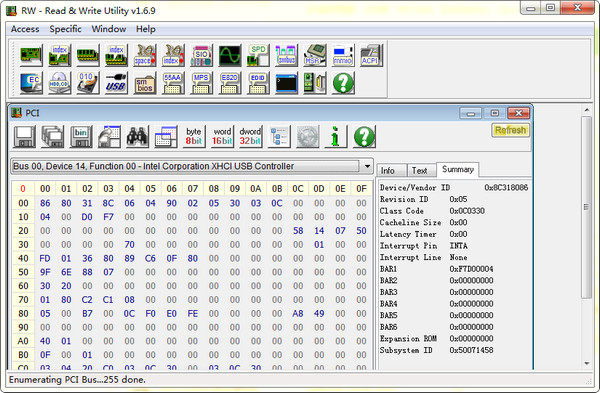Click the greyed gear settings icon

[307, 137]
